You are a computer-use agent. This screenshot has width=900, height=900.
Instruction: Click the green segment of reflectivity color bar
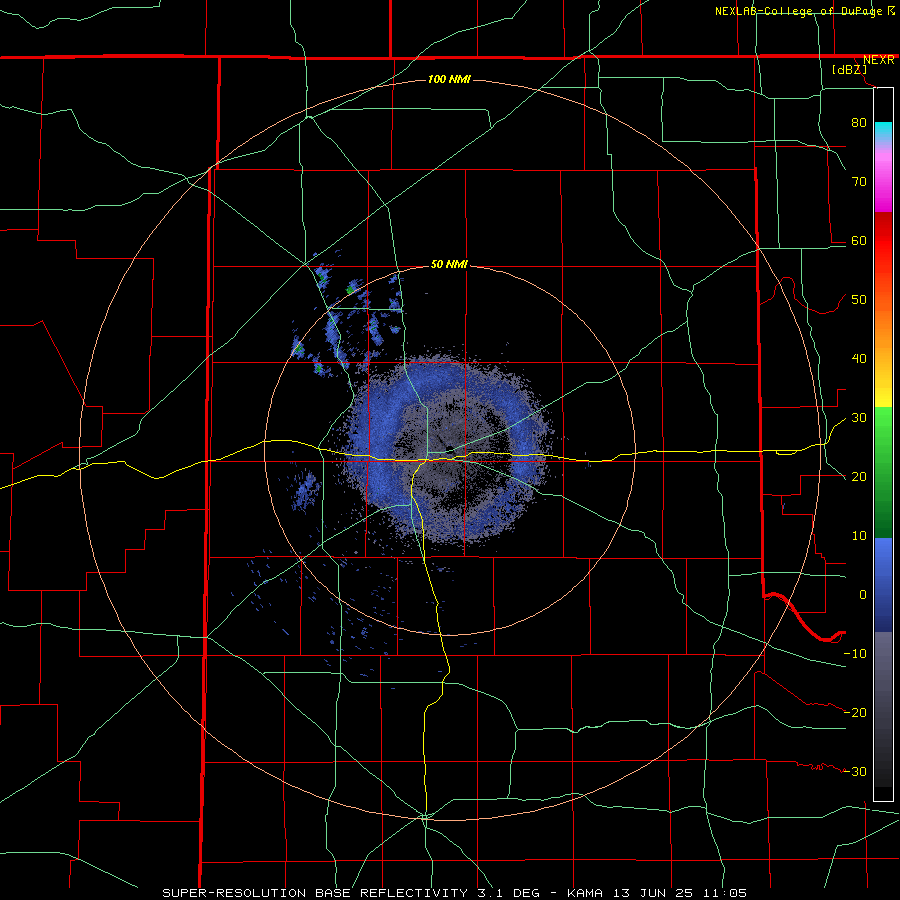pyautogui.click(x=883, y=472)
